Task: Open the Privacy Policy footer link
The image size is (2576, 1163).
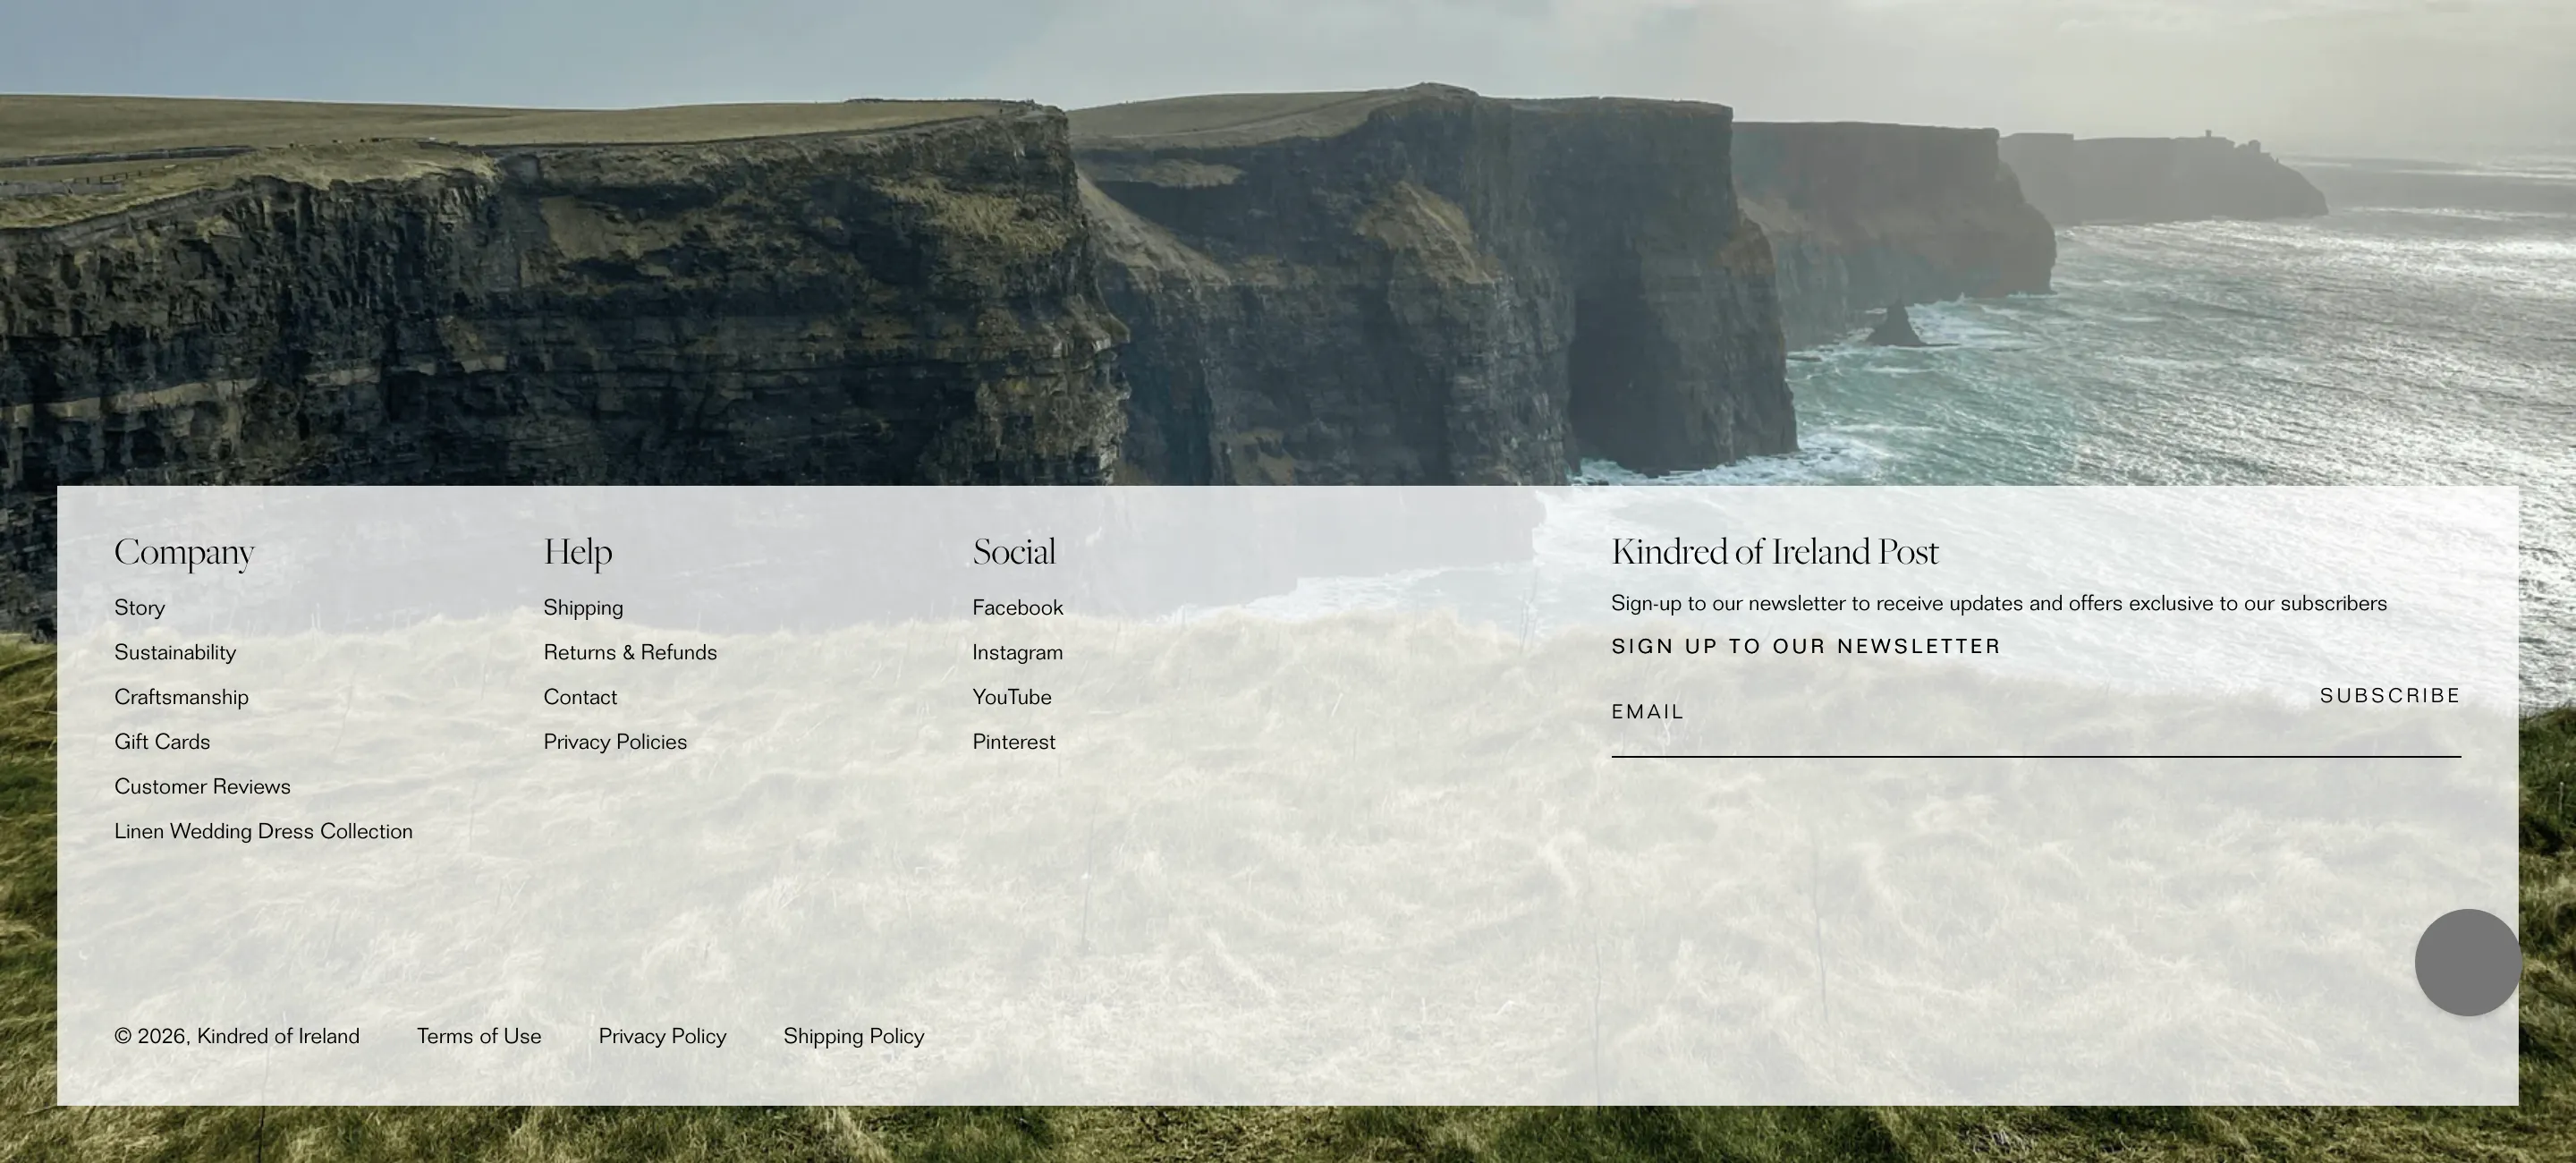Action: (x=662, y=1037)
